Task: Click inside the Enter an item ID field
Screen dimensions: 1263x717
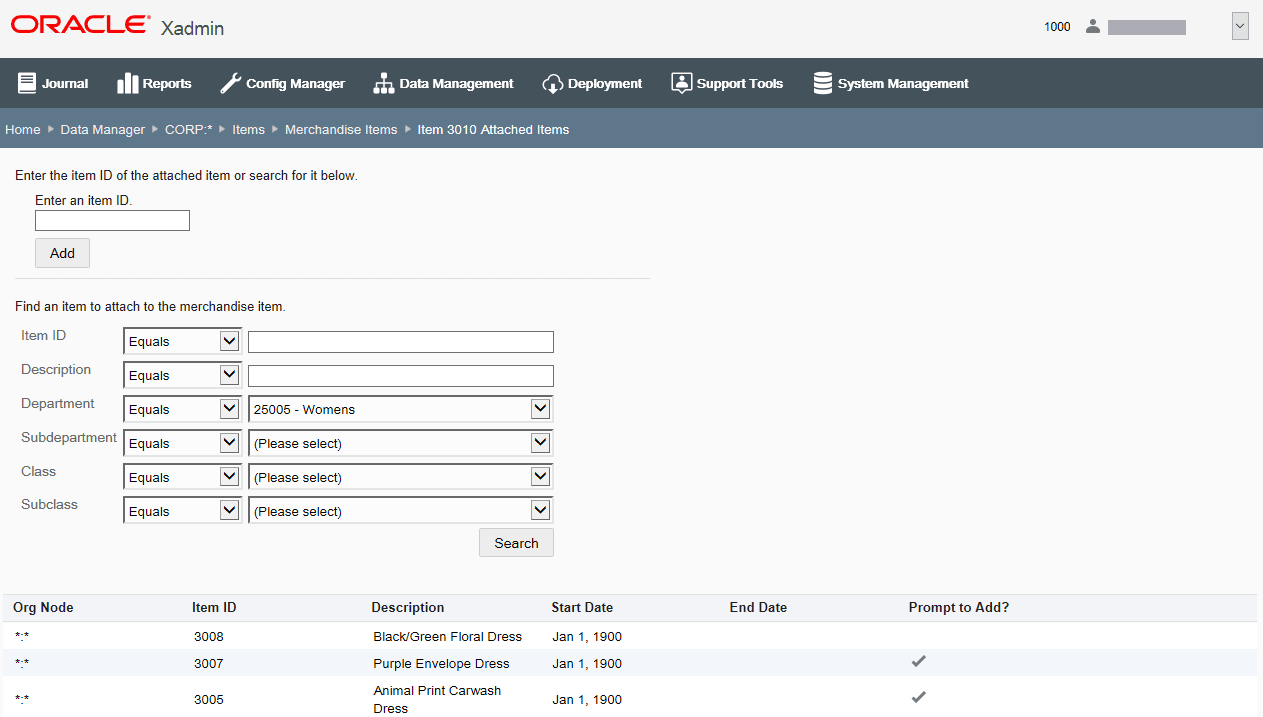Action: coord(112,220)
